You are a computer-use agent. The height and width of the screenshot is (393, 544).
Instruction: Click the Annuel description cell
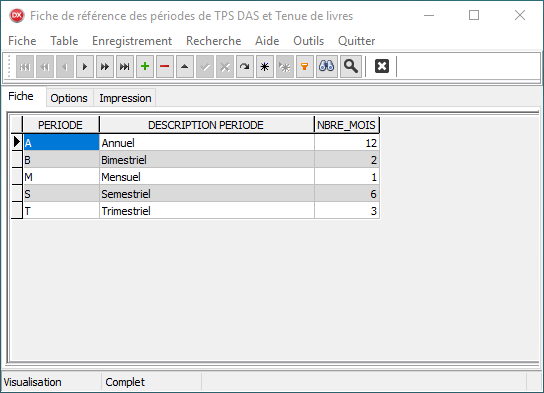pos(207,143)
